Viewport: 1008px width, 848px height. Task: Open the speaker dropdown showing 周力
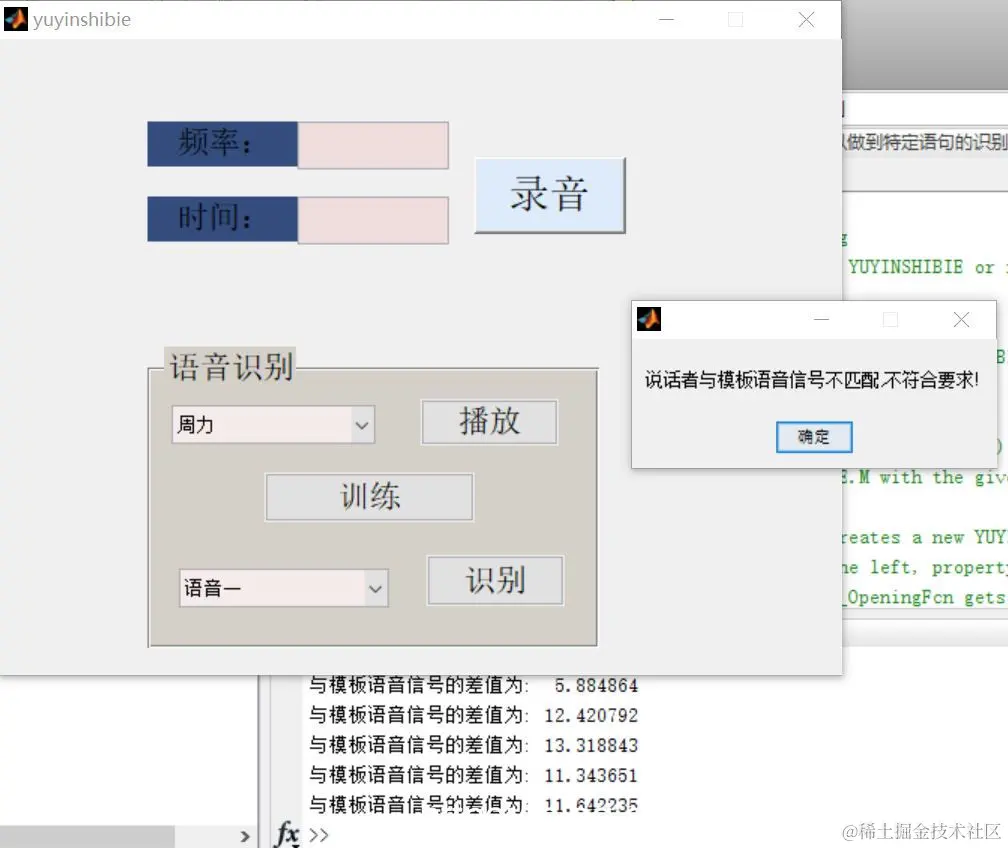click(x=272, y=424)
